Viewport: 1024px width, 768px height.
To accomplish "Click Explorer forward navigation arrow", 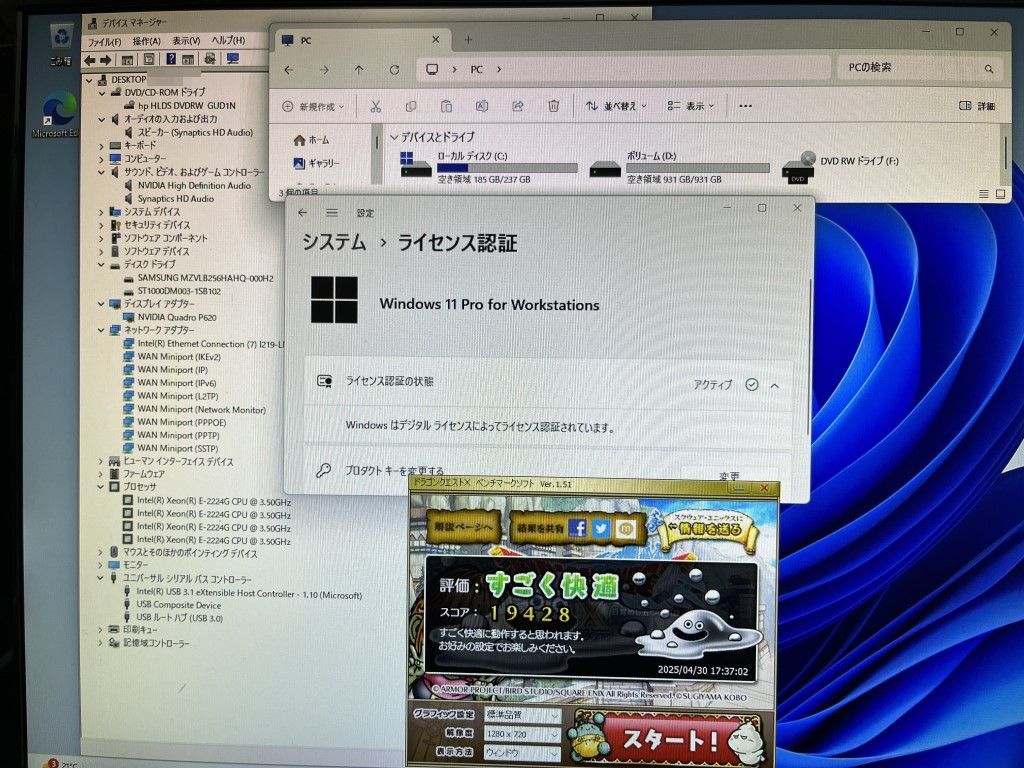I will point(325,70).
